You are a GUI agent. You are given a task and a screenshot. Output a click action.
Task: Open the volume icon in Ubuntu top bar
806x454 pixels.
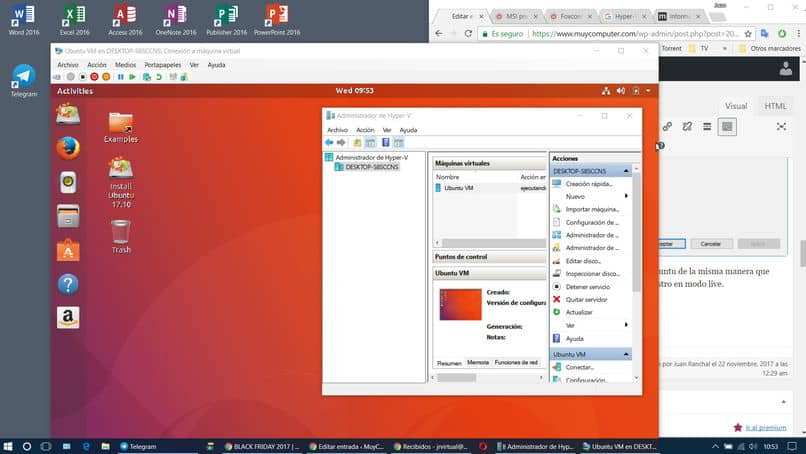click(x=621, y=91)
